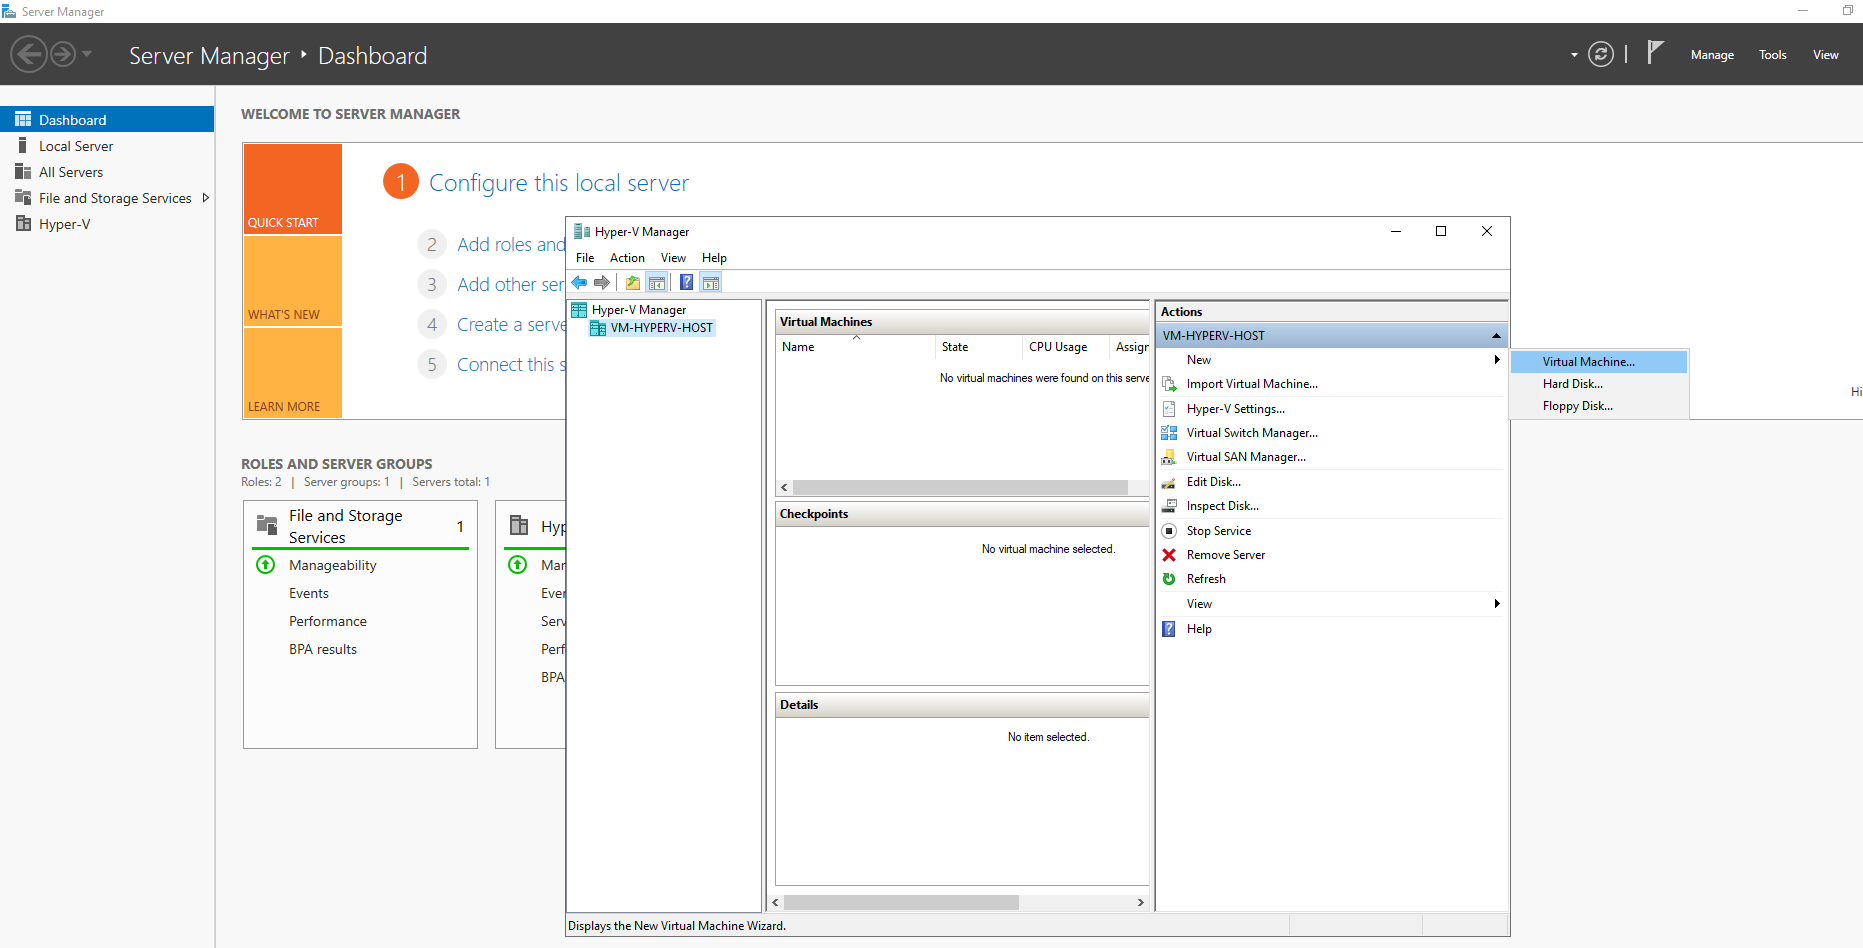Image resolution: width=1863 pixels, height=948 pixels.
Task: Open the Manage menu in Server Manager
Action: pos(1712,55)
